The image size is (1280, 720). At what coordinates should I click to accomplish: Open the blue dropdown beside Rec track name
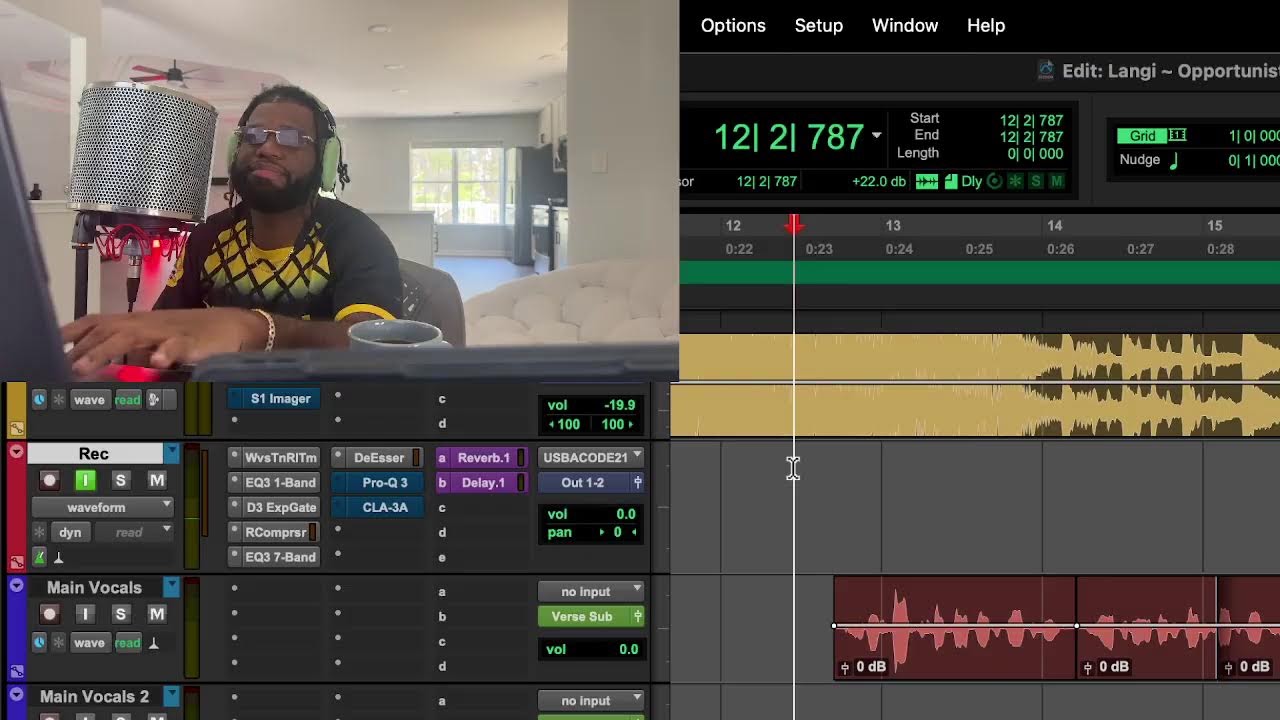pyautogui.click(x=172, y=454)
